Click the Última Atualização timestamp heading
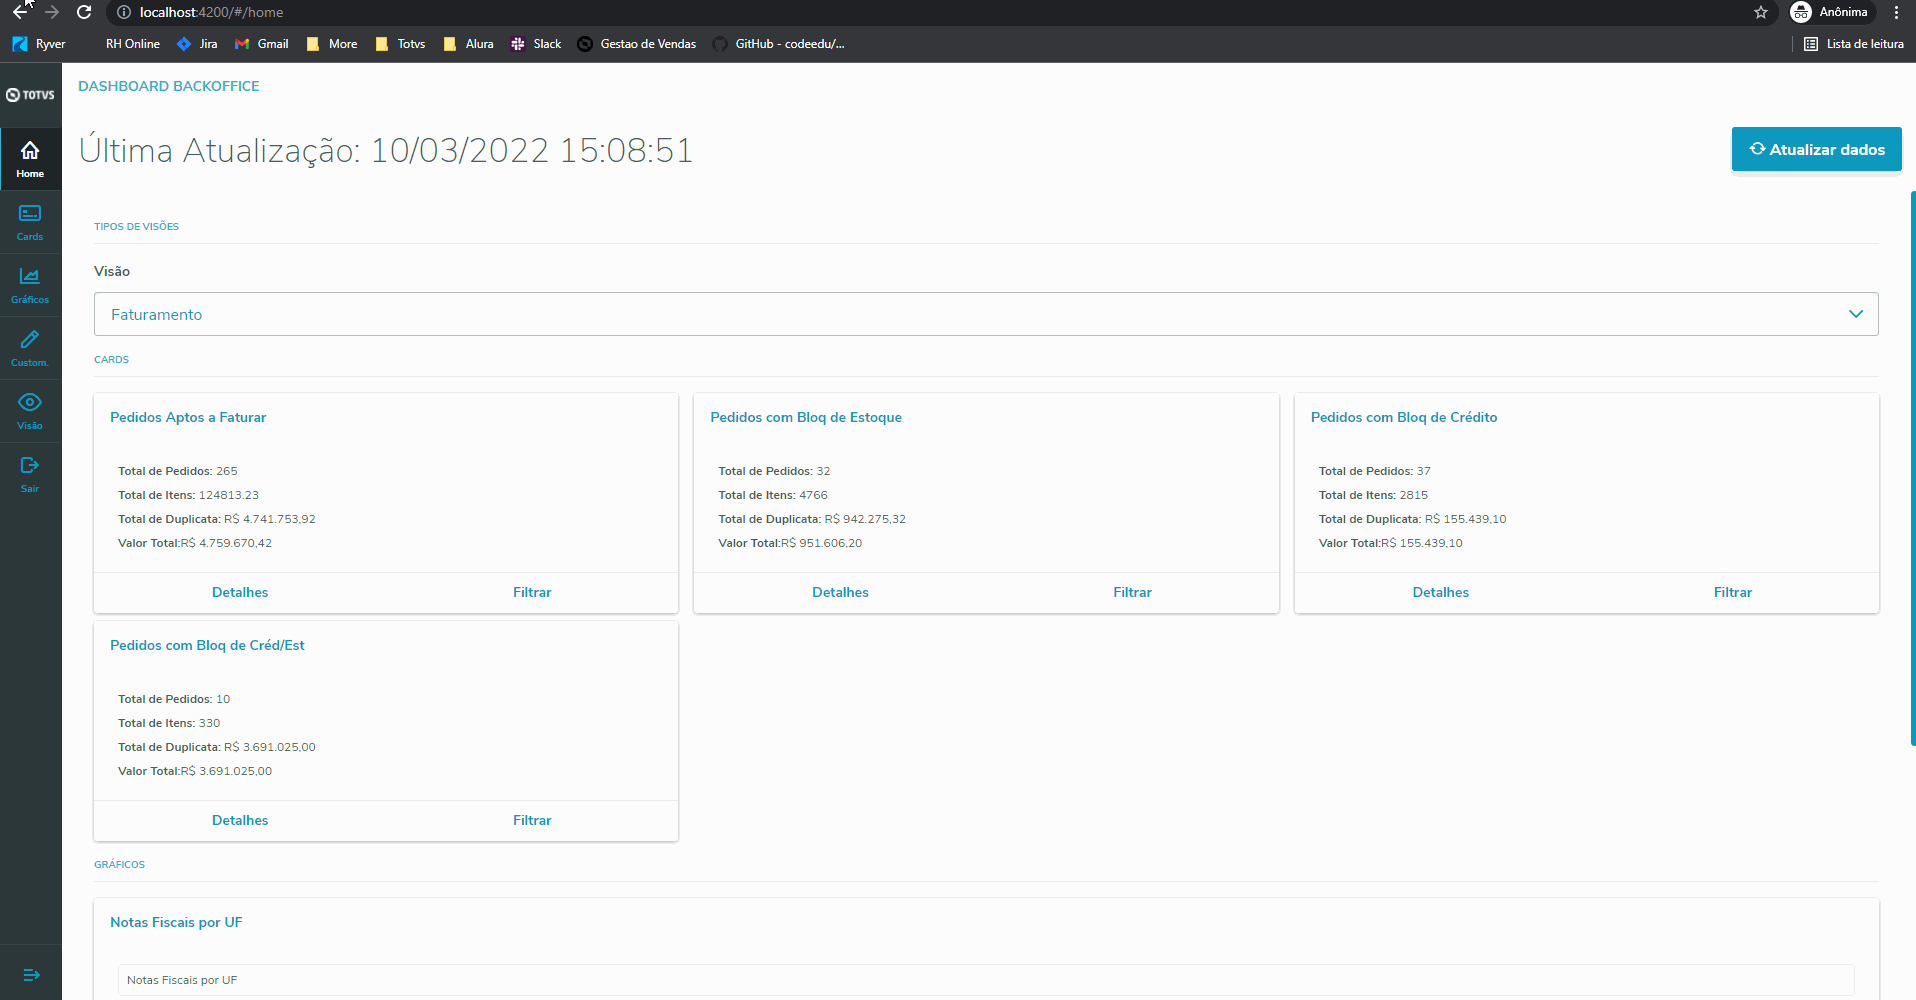1916x1000 pixels. pos(386,150)
